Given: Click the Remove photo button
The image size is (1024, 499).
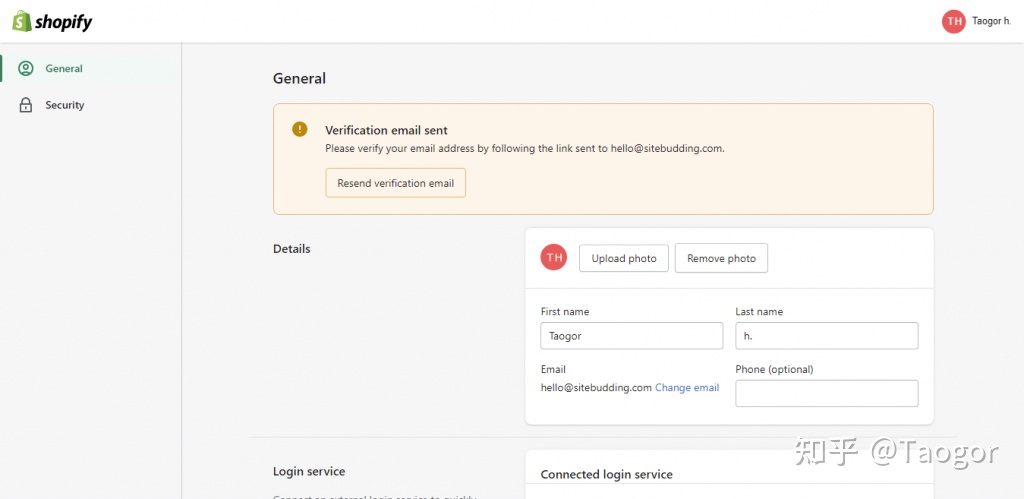Looking at the screenshot, I should [721, 258].
